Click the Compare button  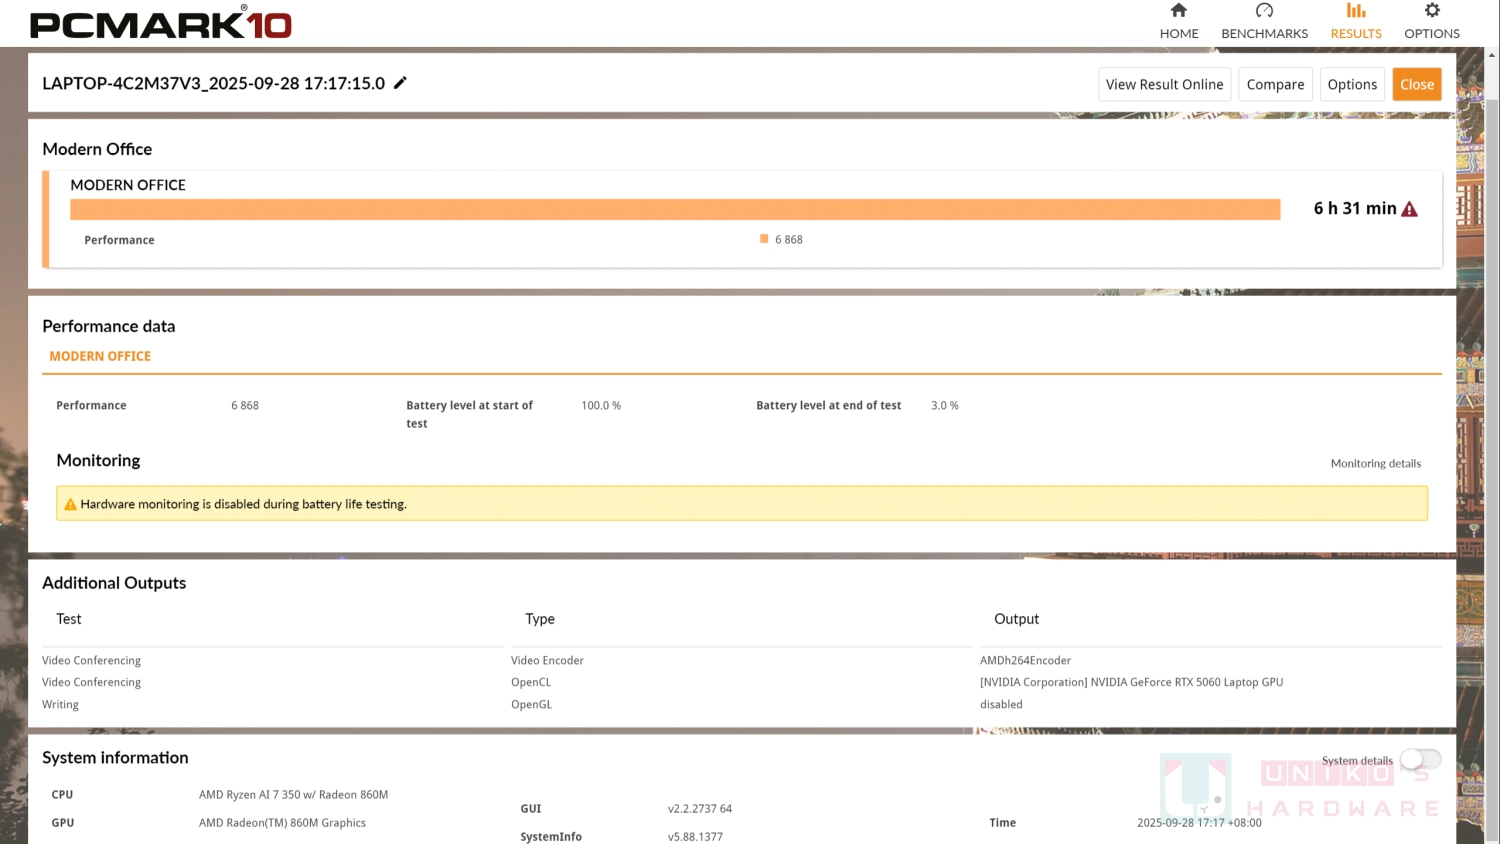point(1275,85)
